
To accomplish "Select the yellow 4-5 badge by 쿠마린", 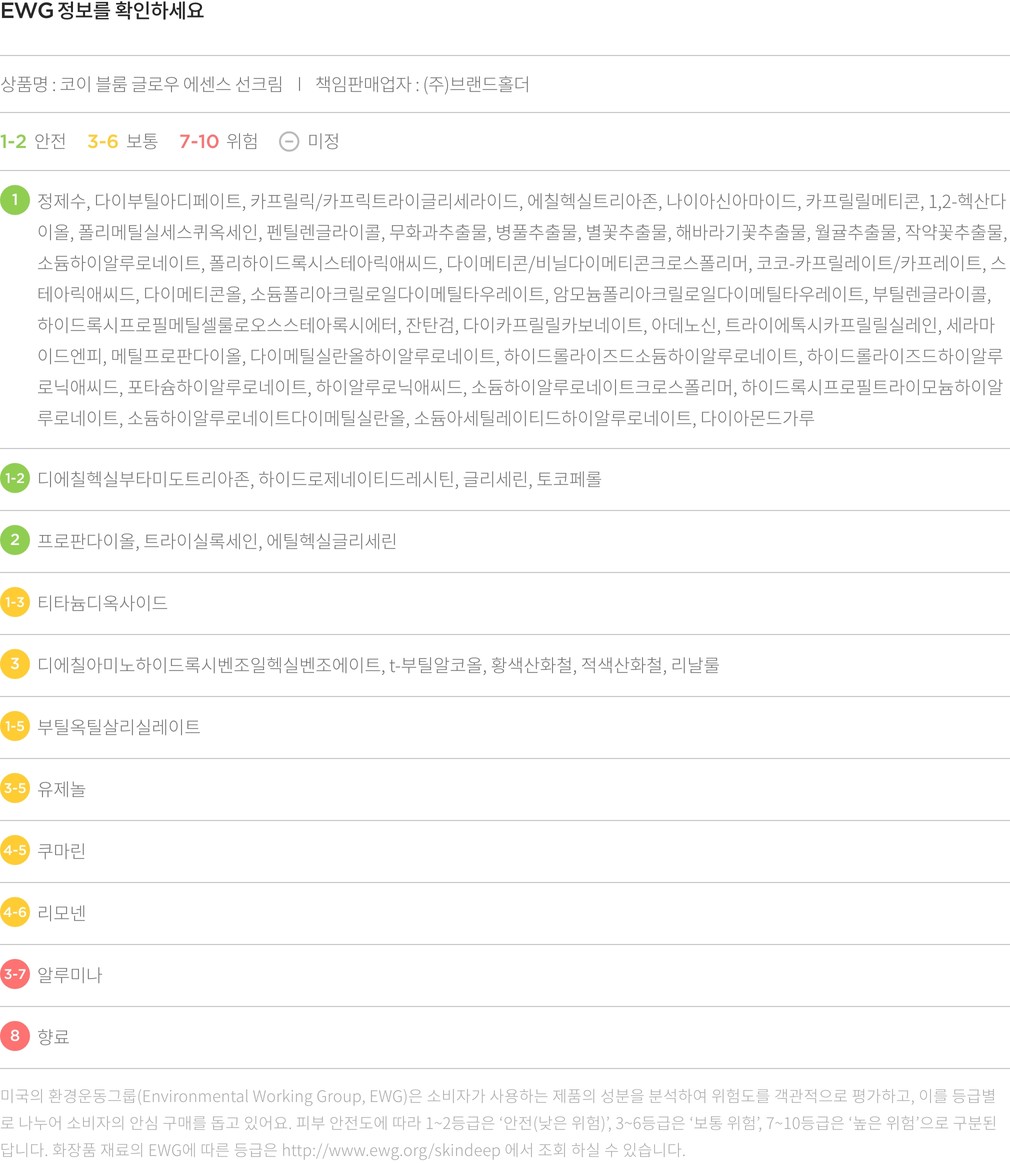I will coord(15,851).
